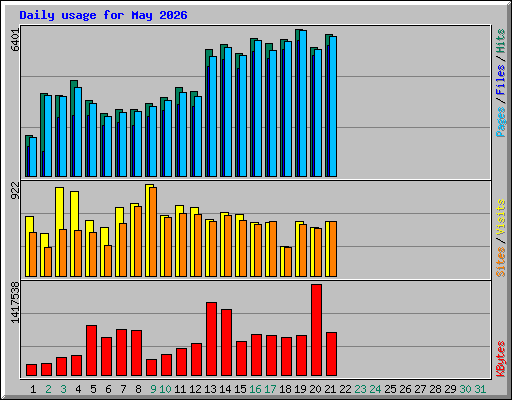The image size is (512, 400).
Task: Click the 'Daily usage for May 2026' title
Action: tap(103, 15)
